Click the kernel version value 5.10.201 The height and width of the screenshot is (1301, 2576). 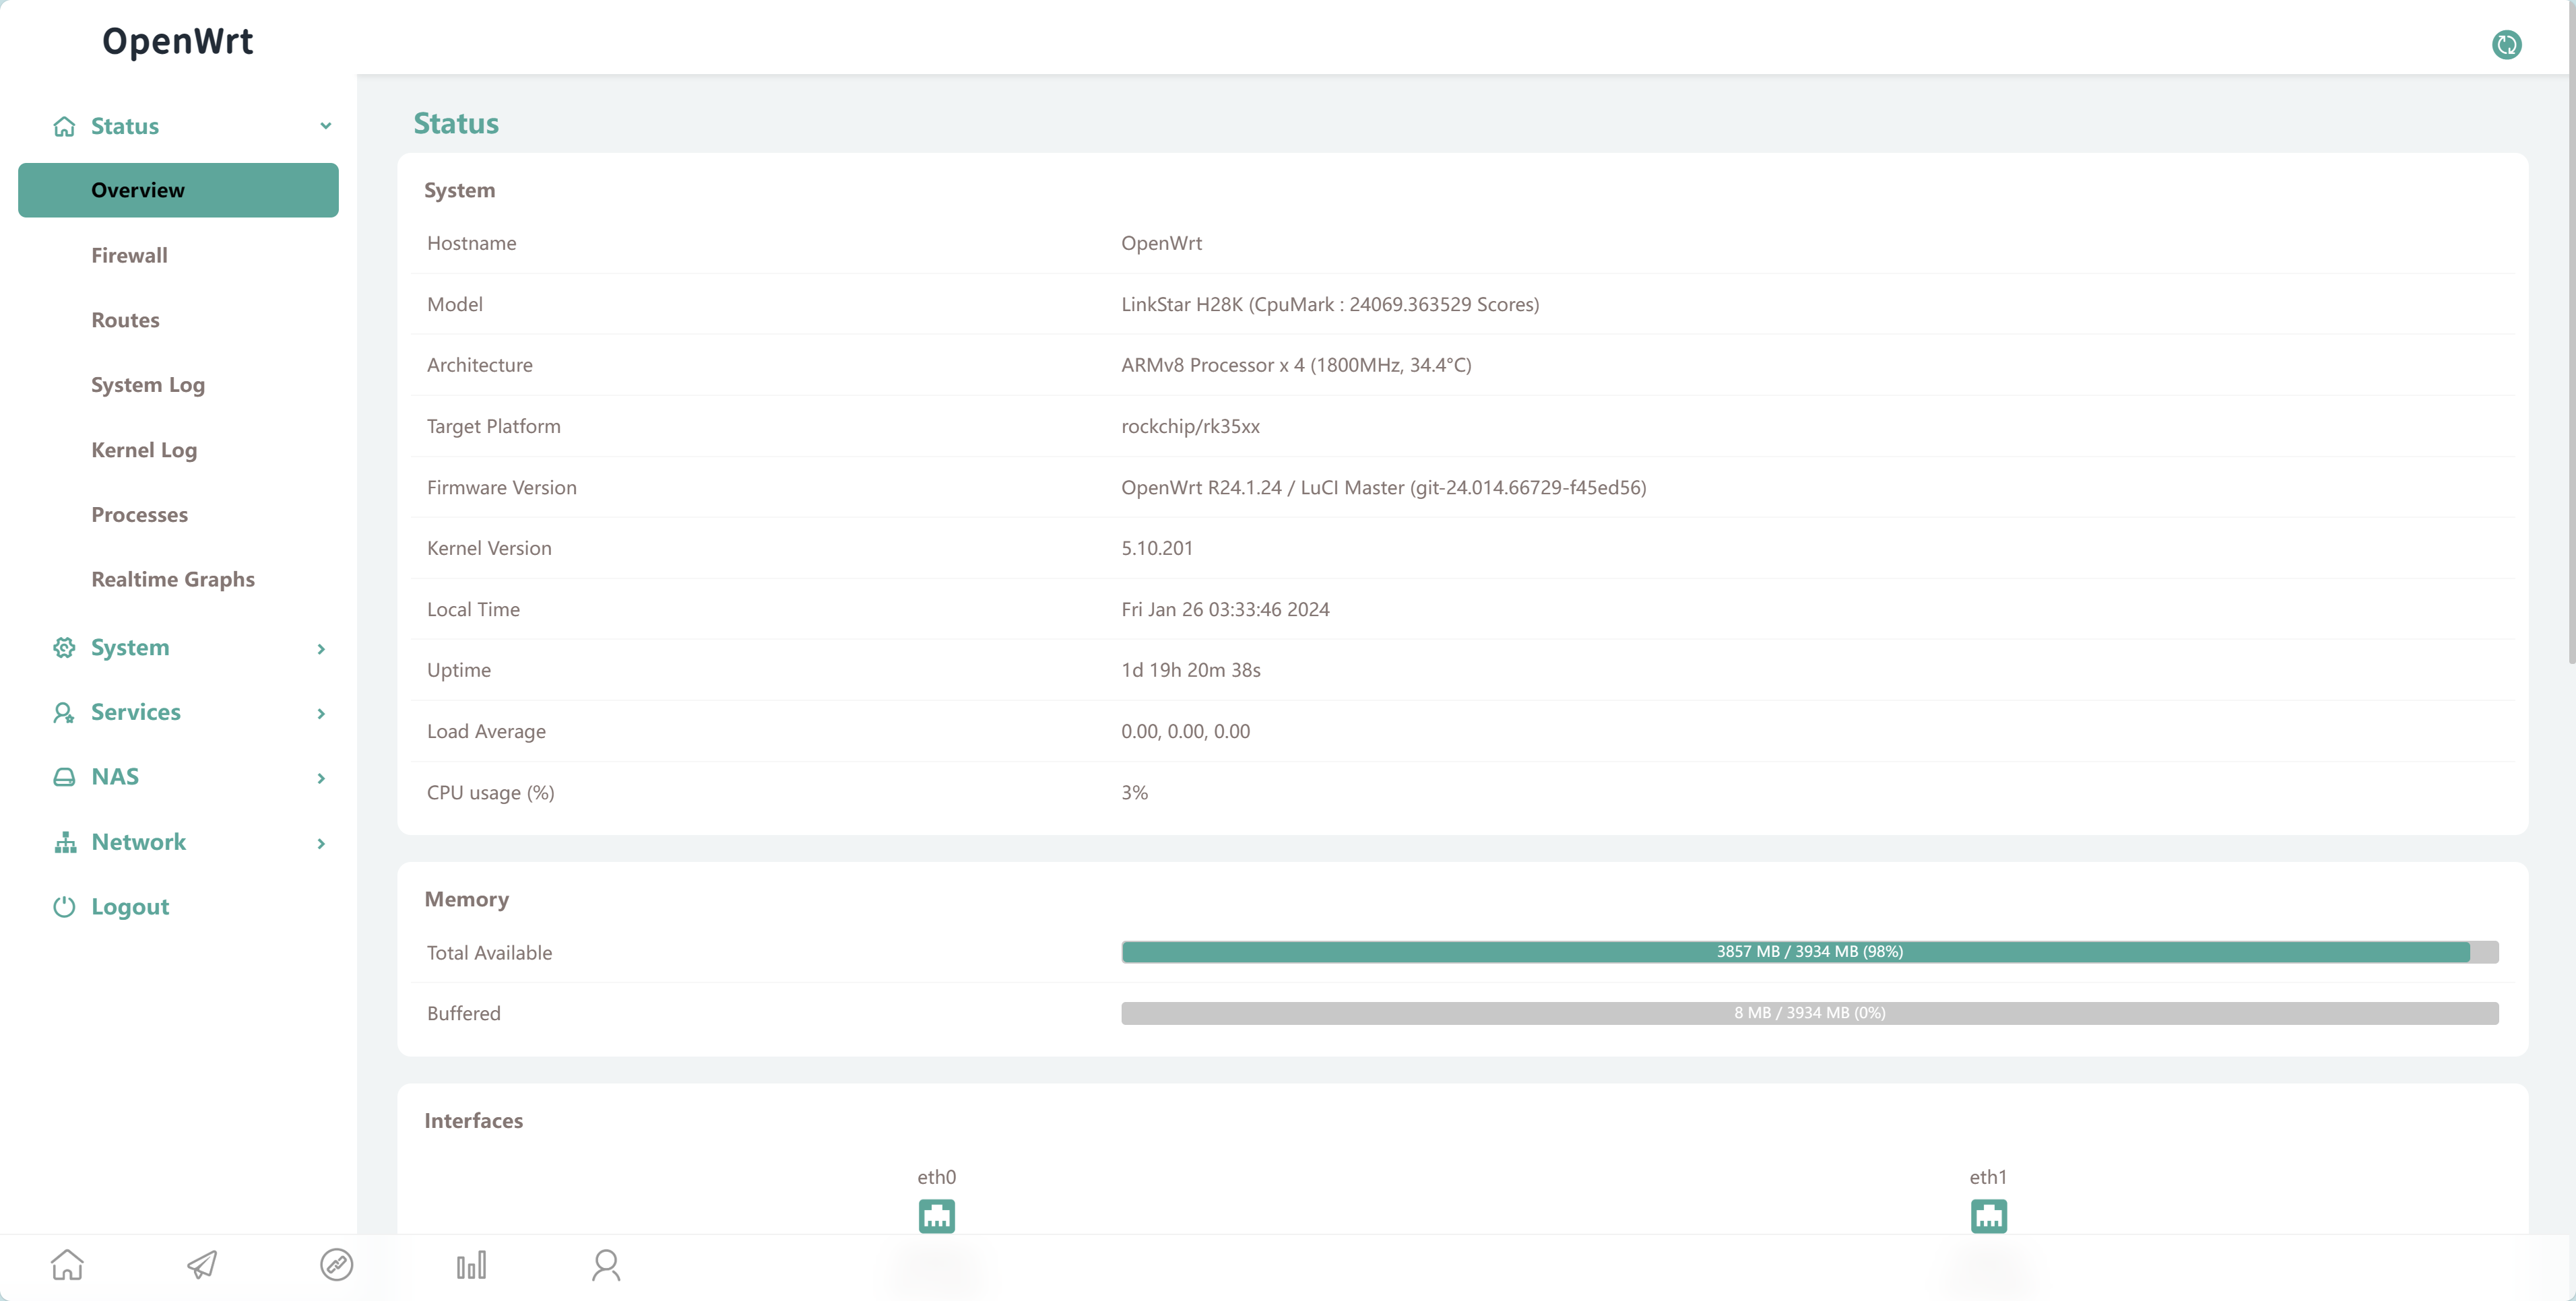point(1157,548)
